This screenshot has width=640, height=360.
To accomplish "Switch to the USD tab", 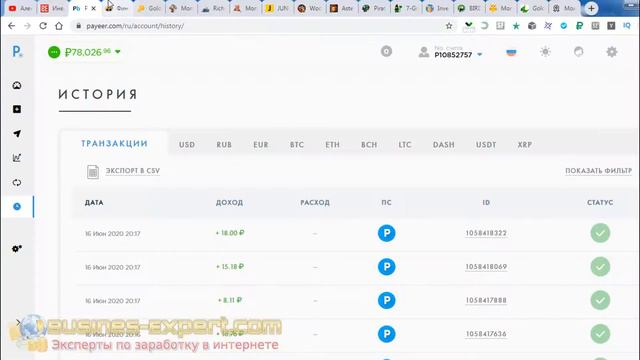I will point(187,144).
